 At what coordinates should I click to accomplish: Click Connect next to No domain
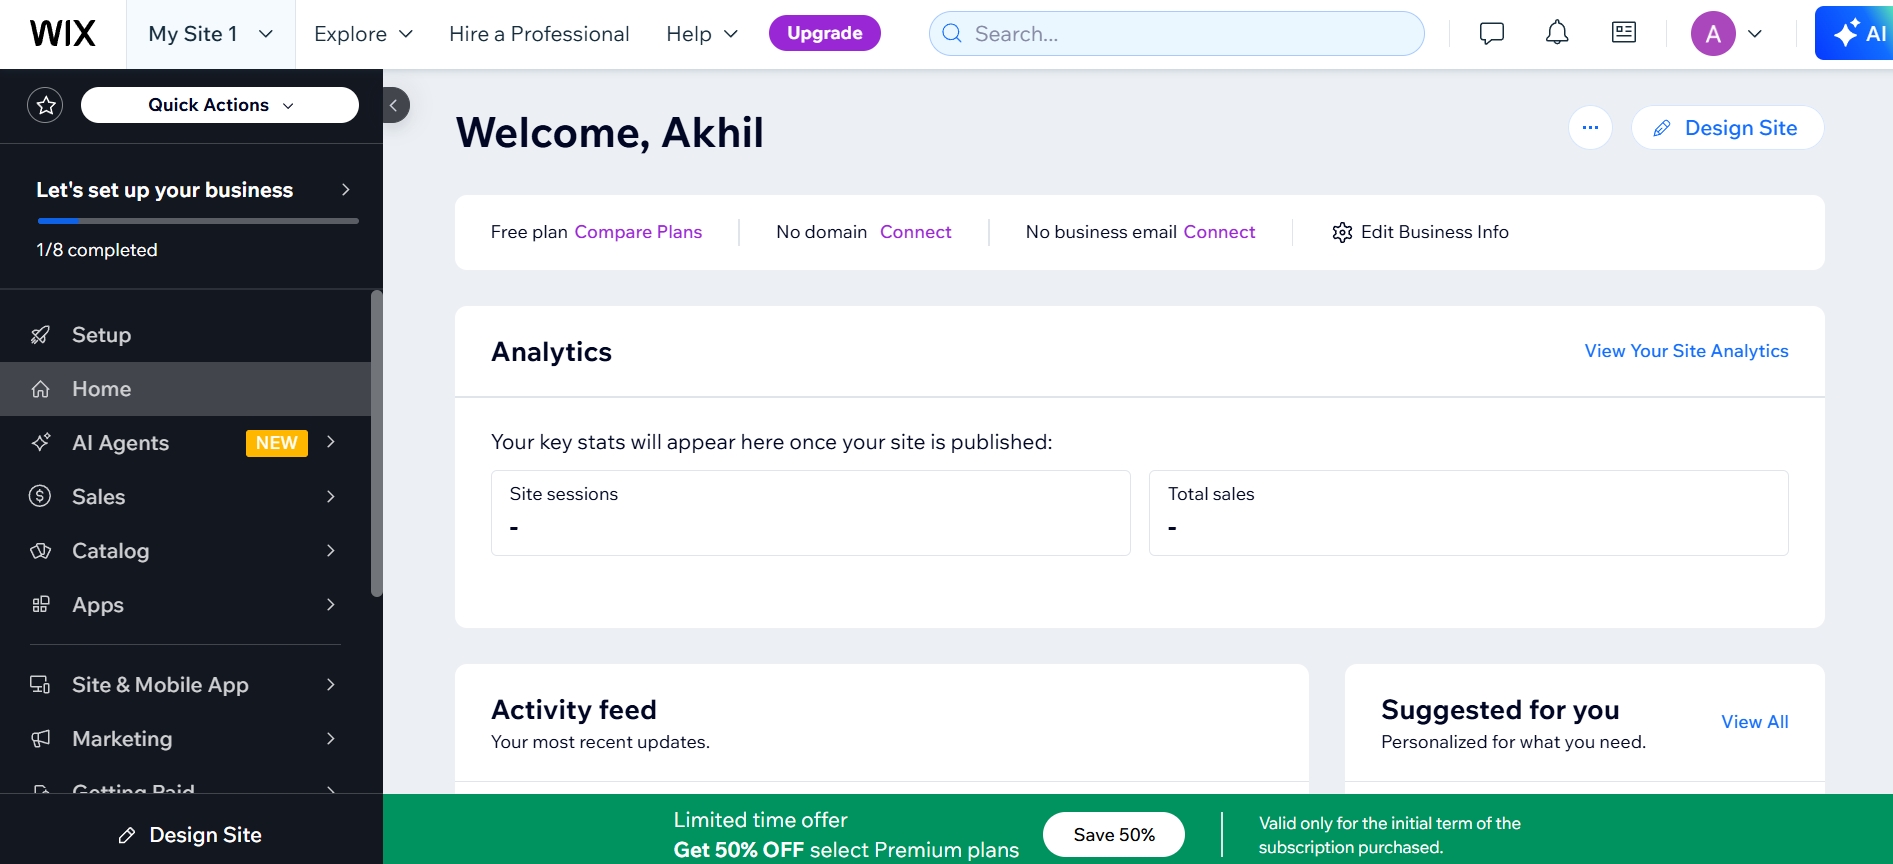tap(915, 232)
